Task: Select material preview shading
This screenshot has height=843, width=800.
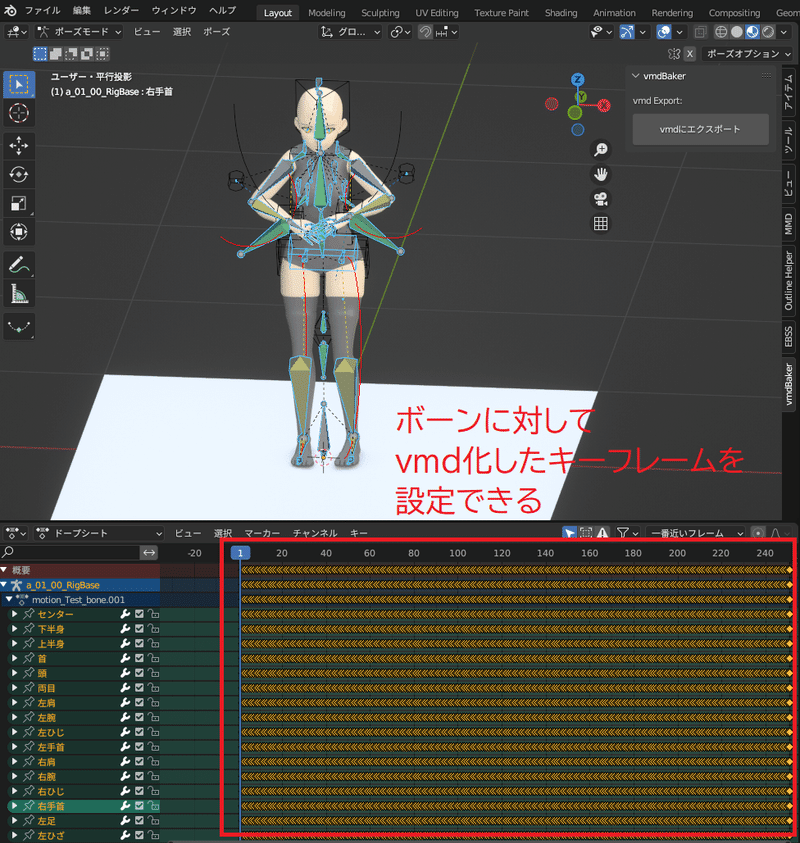Action: pos(752,32)
